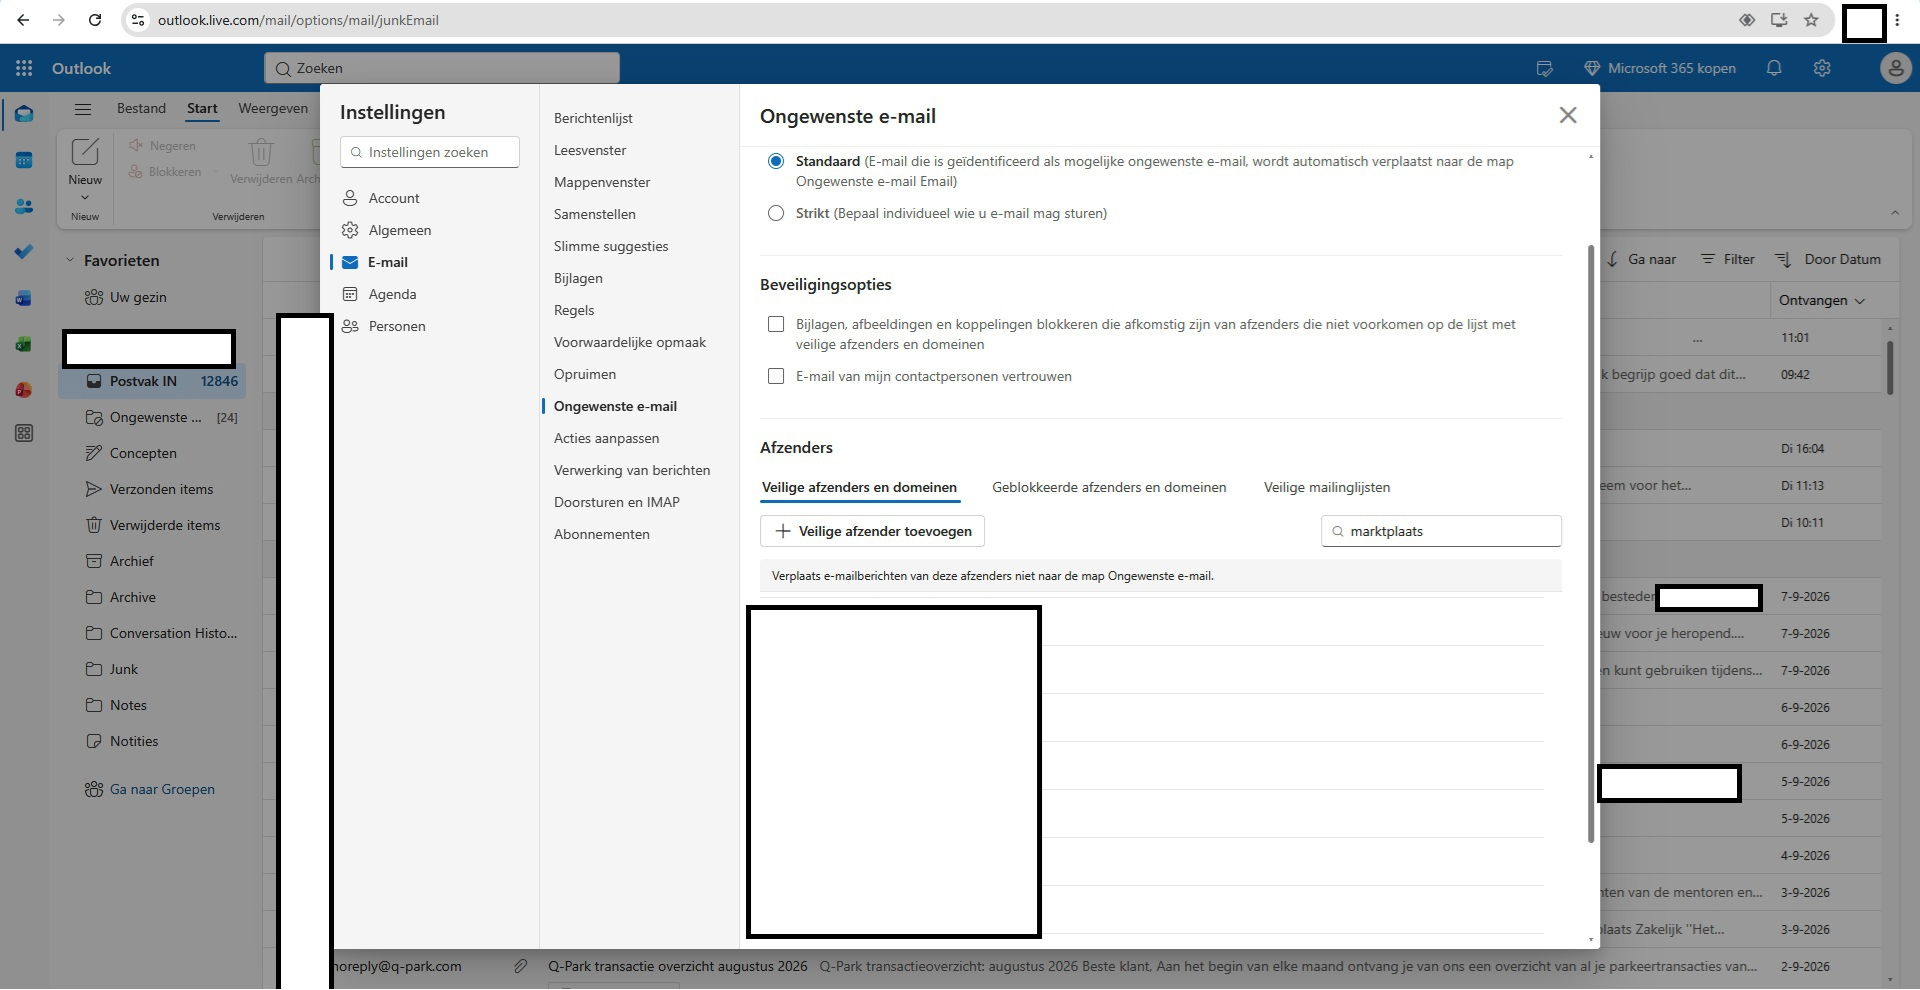
Task: Click the account profile avatar icon
Action: (x=1895, y=68)
